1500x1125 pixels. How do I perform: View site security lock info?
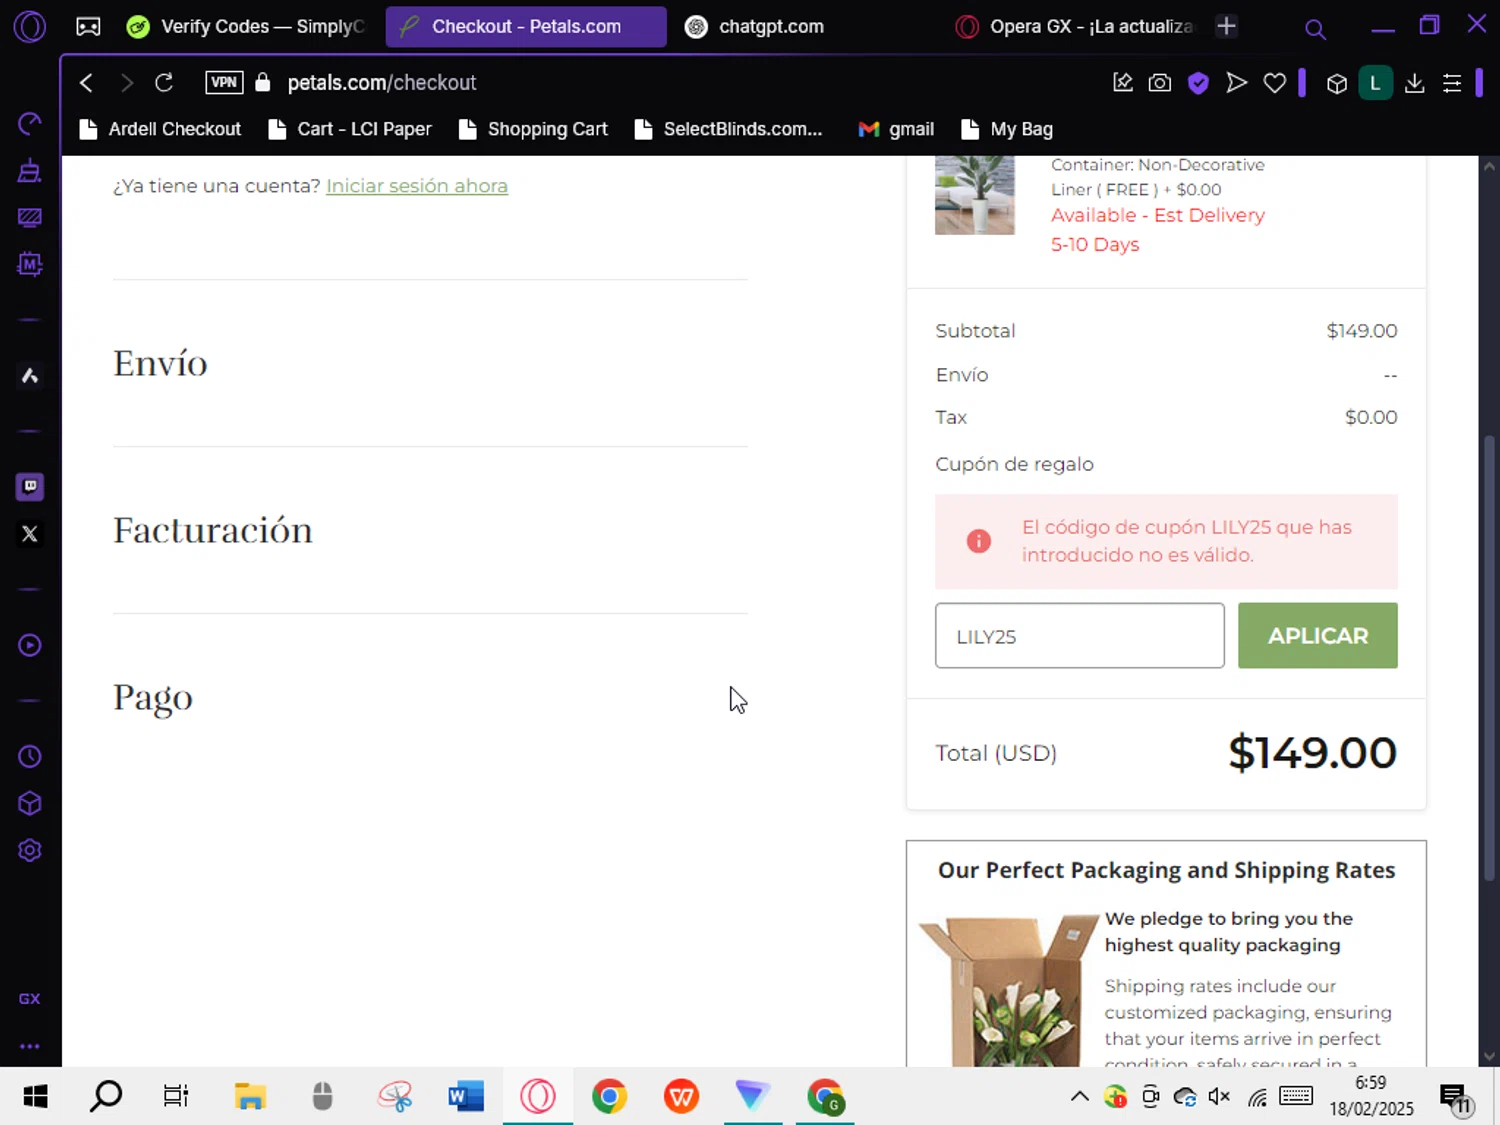[263, 83]
